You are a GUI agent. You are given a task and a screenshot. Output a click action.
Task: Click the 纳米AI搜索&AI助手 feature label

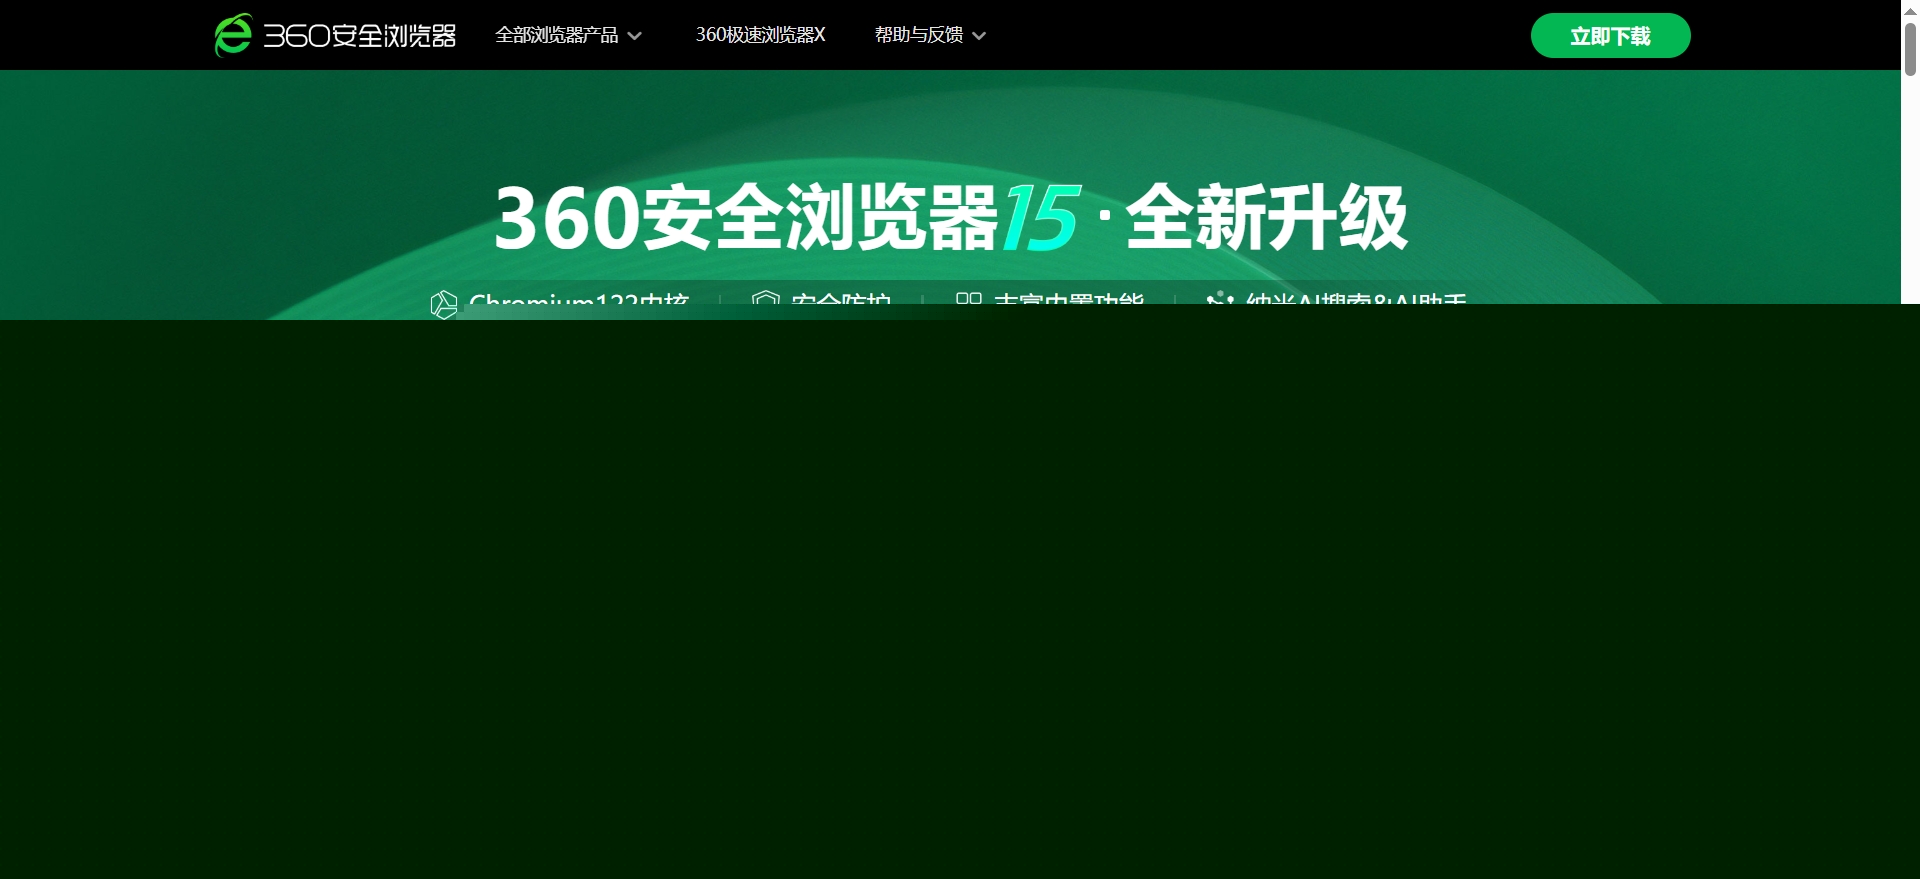[1355, 299]
